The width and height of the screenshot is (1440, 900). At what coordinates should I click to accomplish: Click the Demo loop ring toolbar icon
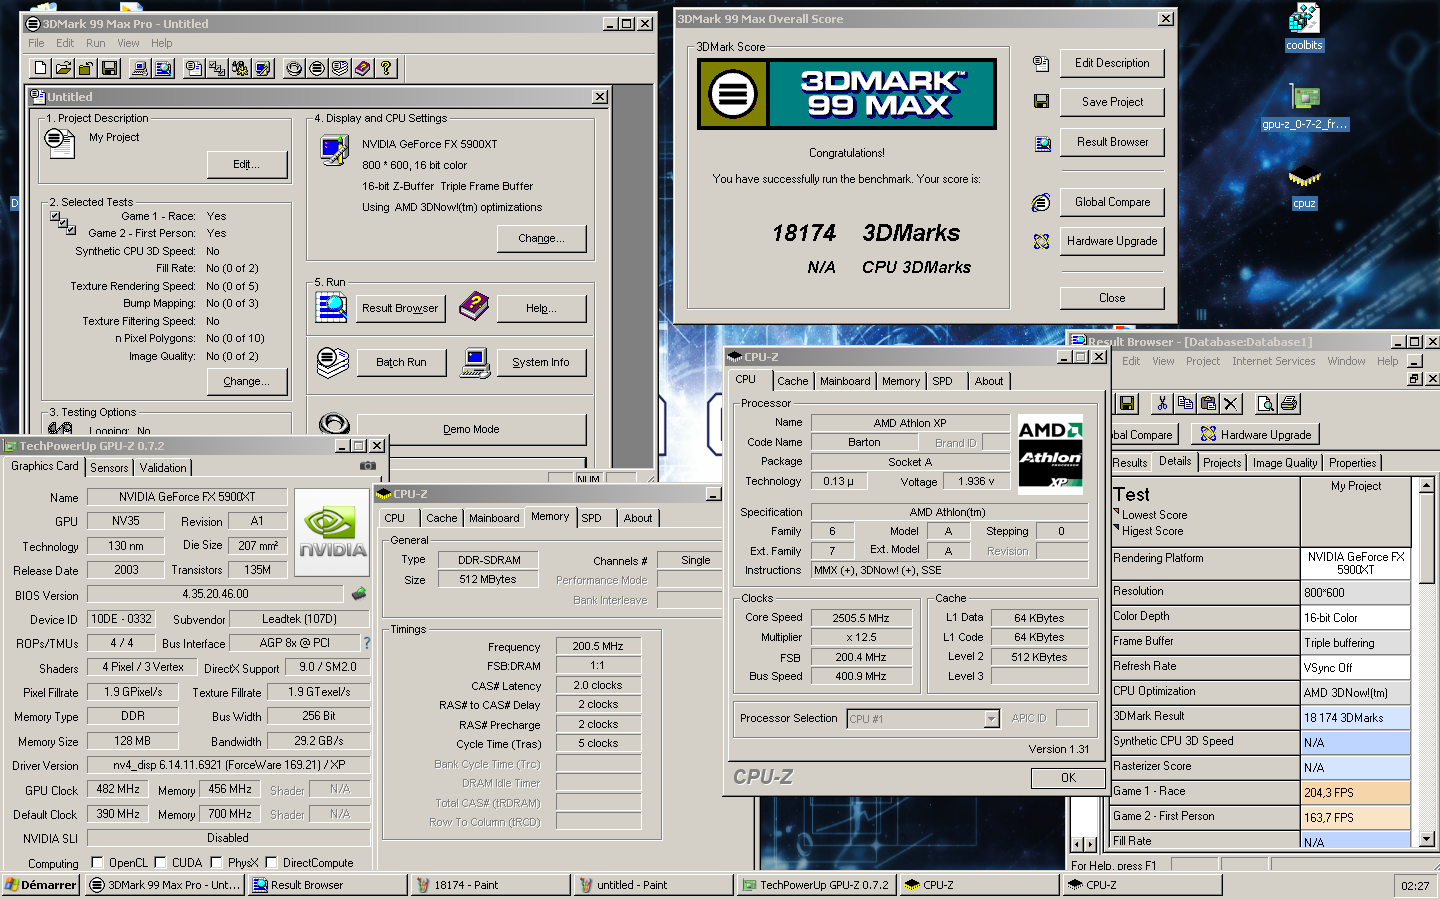pos(294,68)
